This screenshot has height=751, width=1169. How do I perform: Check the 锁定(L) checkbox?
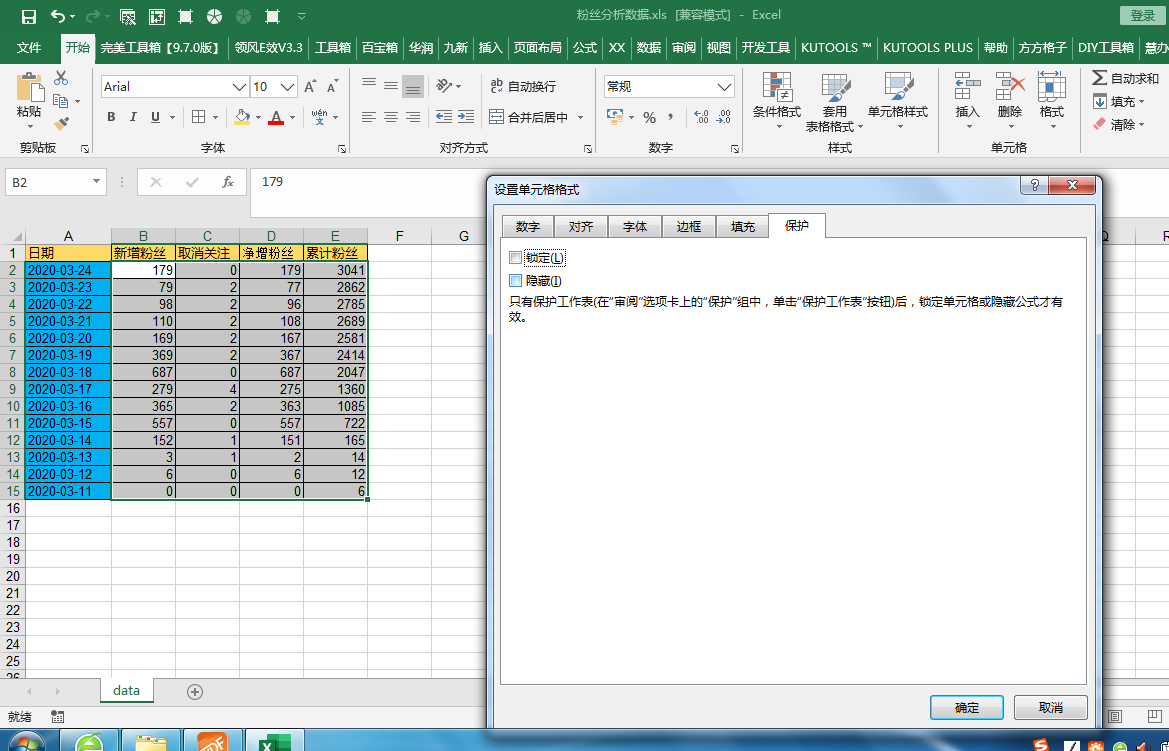[515, 258]
